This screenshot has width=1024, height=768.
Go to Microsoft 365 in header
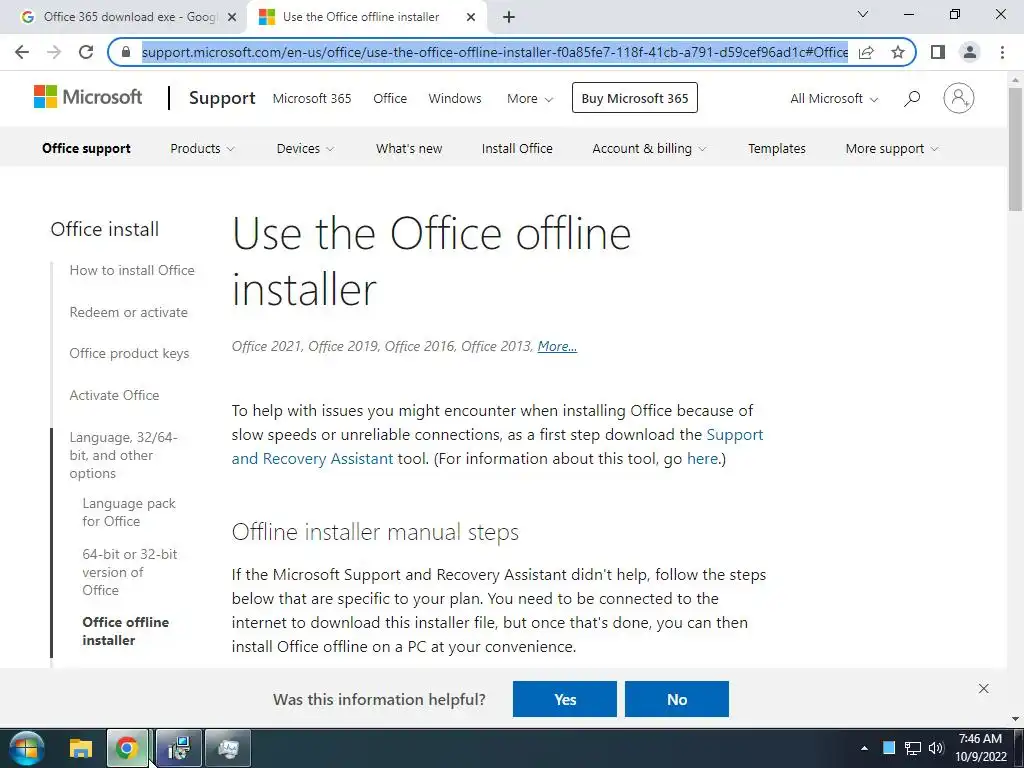tap(312, 99)
